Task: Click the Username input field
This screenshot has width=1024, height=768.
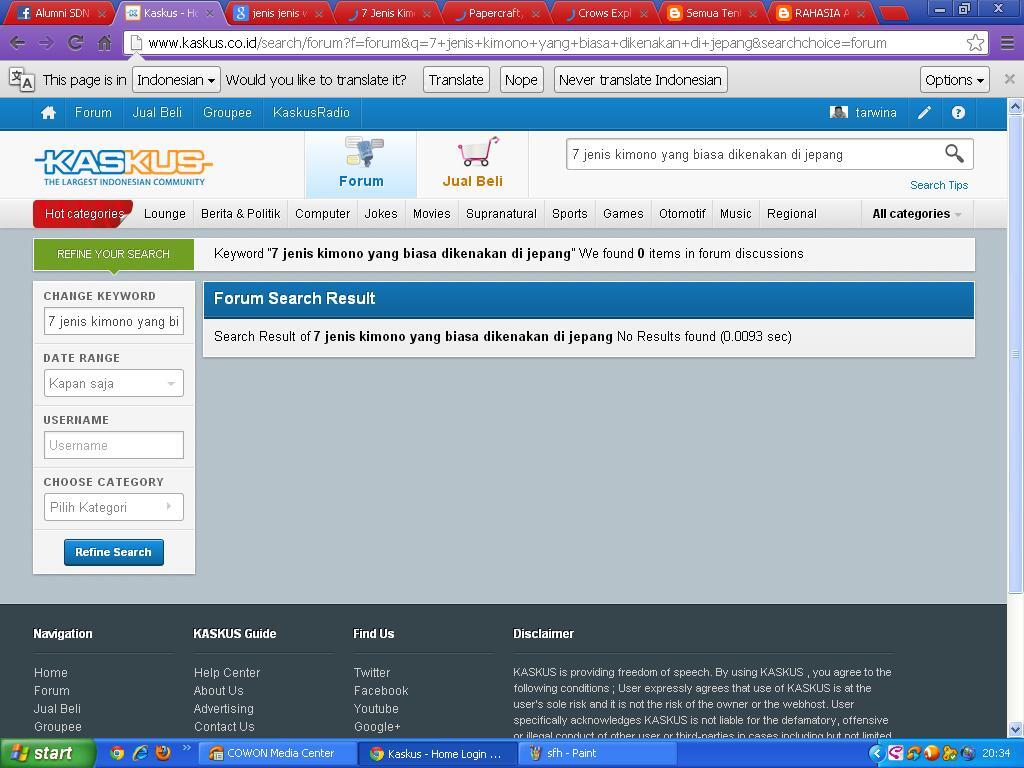Action: click(x=114, y=445)
